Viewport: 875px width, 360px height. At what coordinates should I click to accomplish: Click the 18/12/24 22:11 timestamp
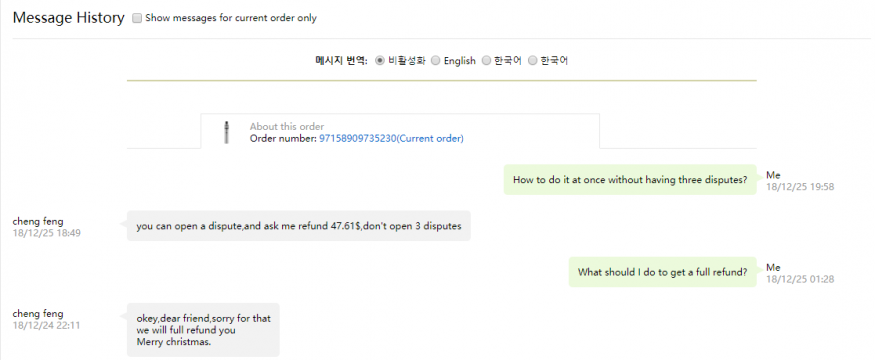pos(46,325)
